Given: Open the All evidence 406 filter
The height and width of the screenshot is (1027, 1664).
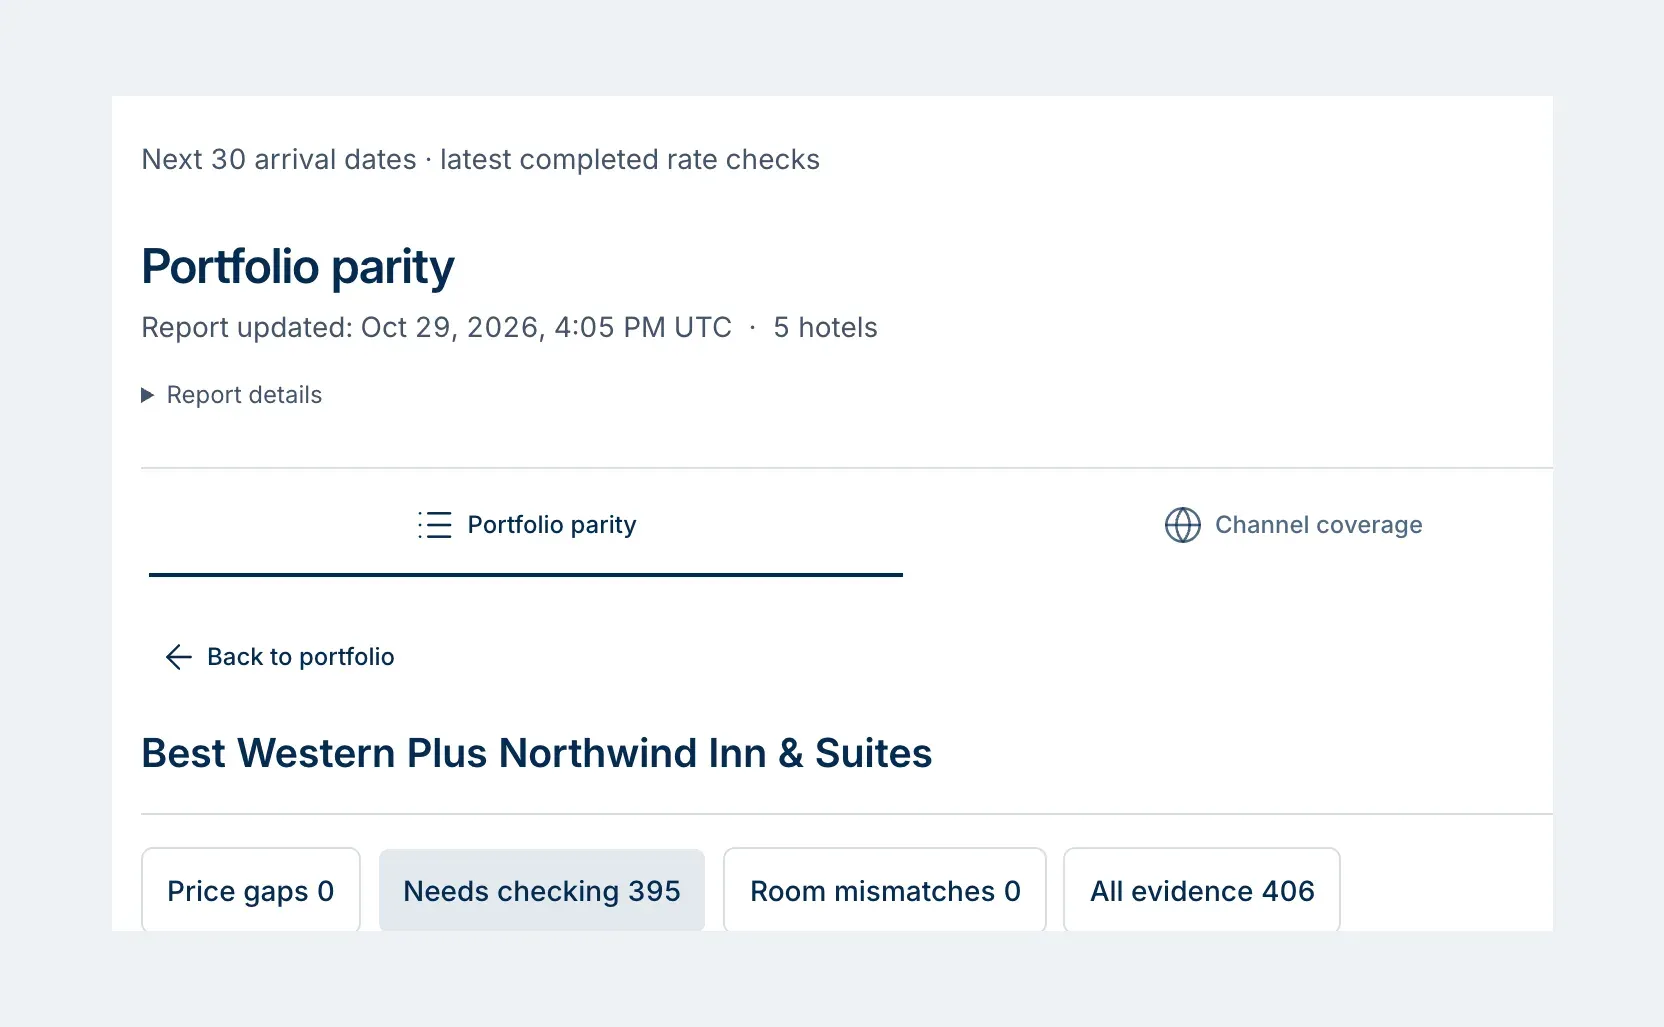Looking at the screenshot, I should pos(1202,890).
